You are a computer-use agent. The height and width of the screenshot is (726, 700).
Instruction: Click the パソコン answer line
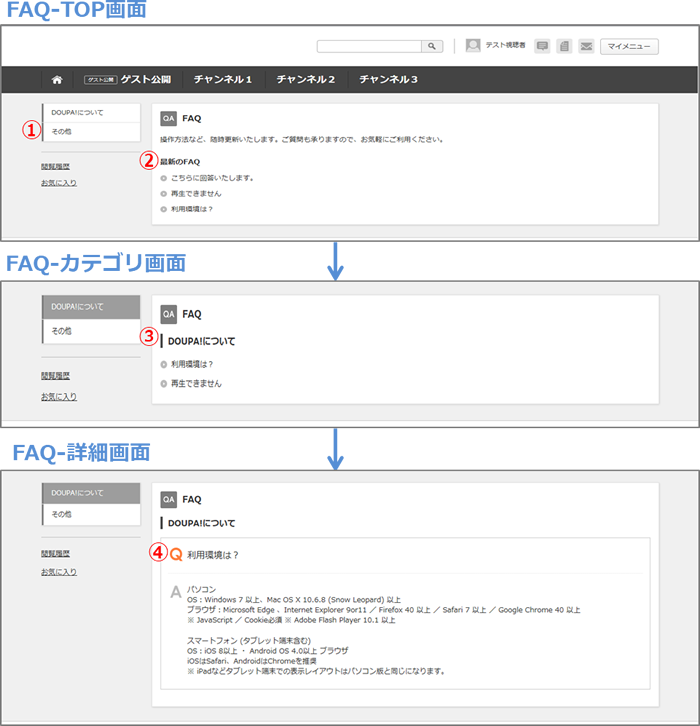[x=201, y=589]
